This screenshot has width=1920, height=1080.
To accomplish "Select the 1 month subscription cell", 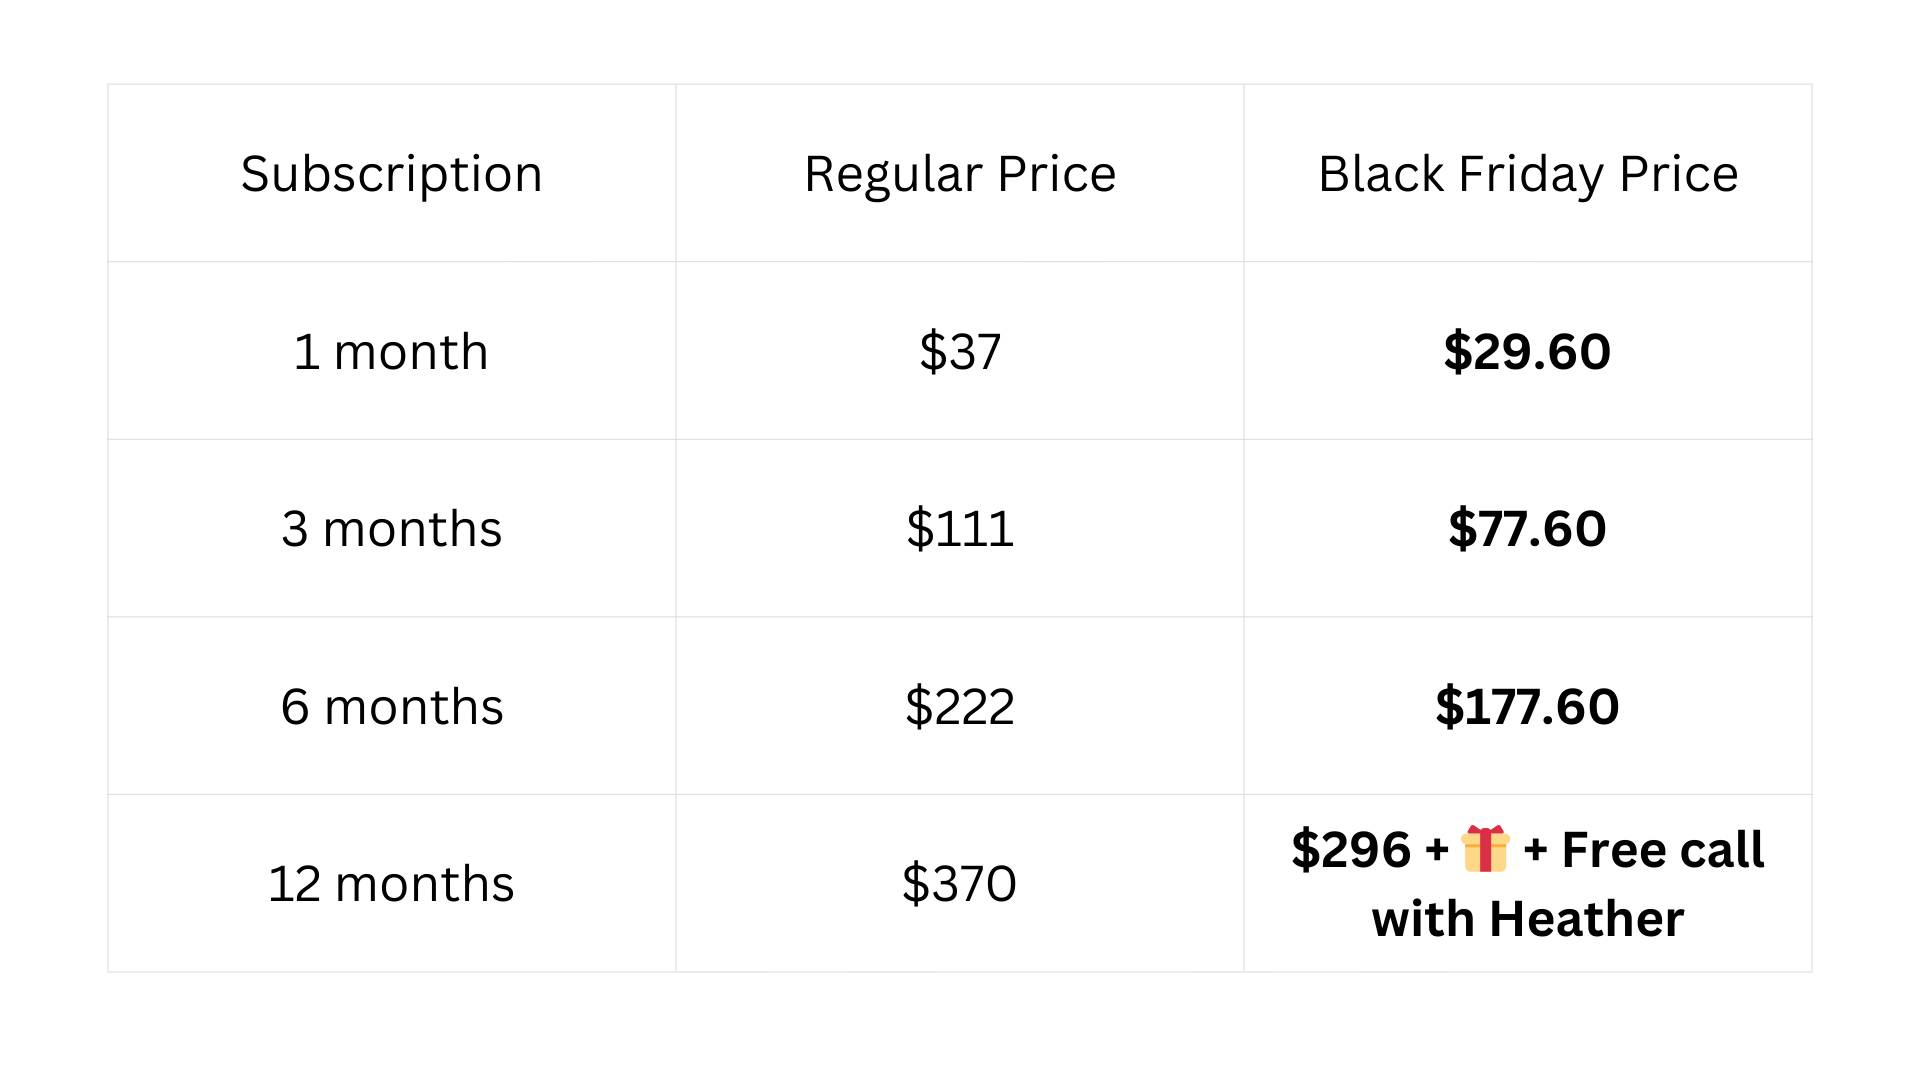I will (391, 352).
